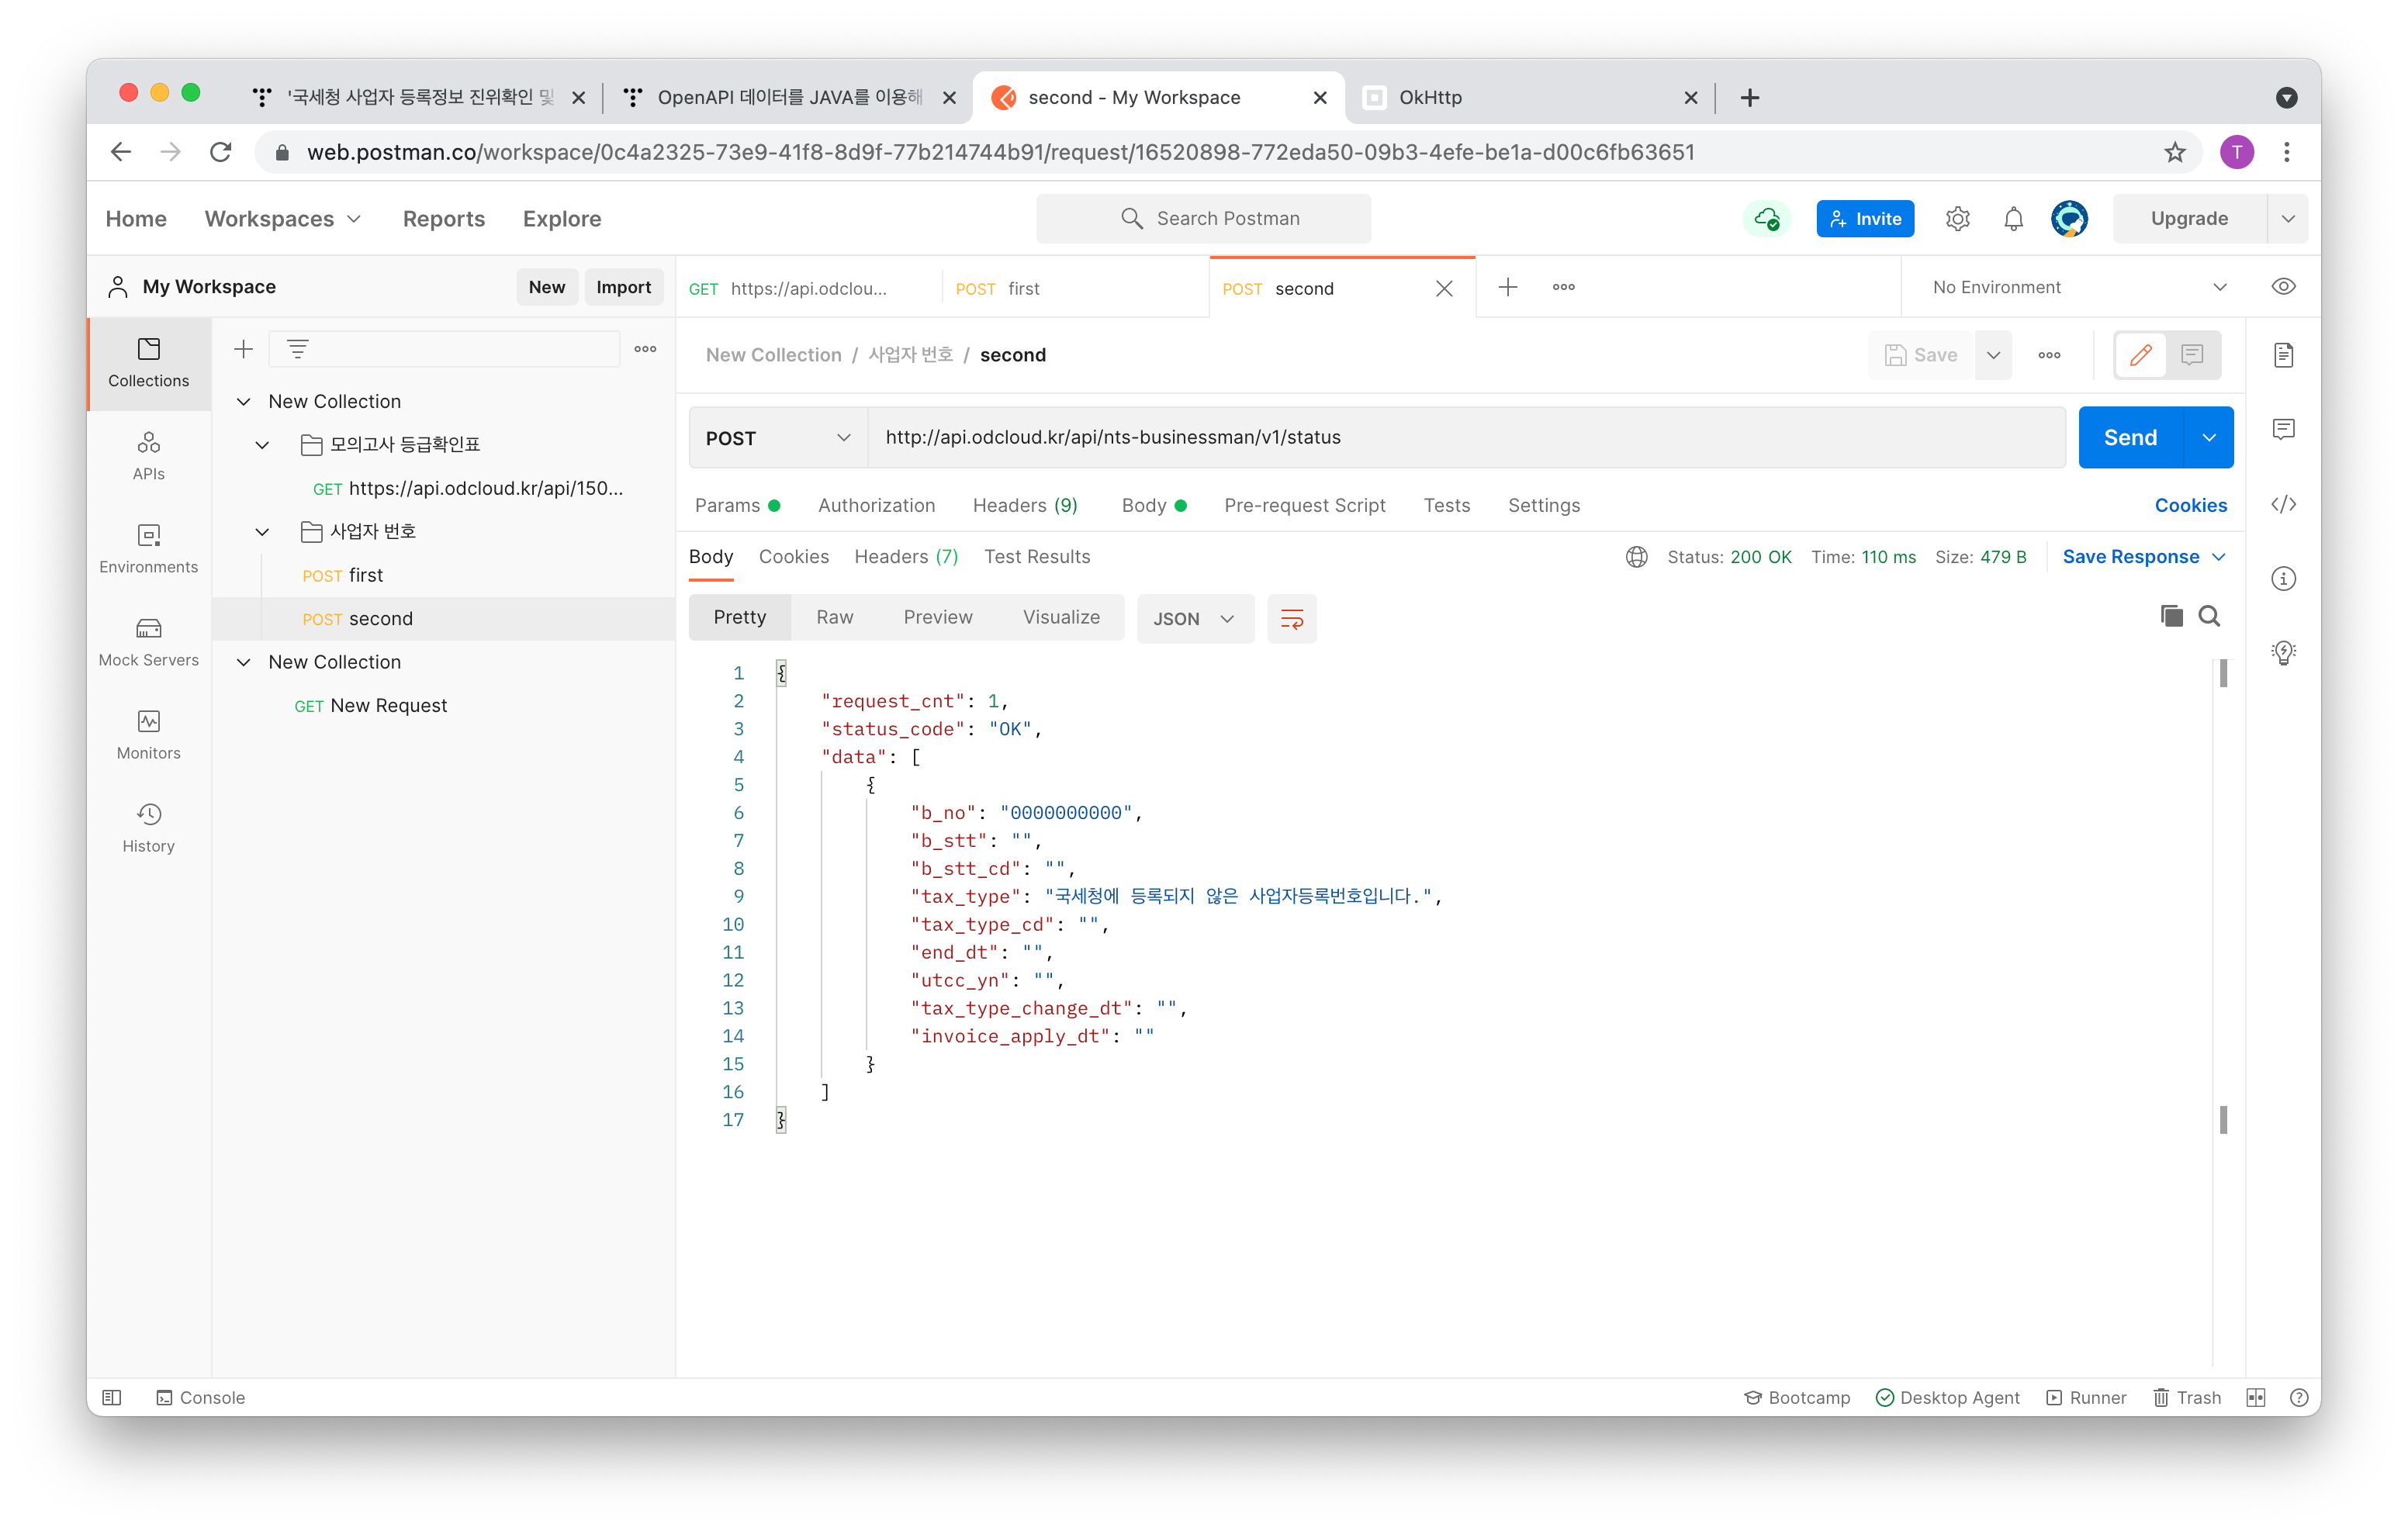
Task: Click the request URL input field
Action: click(1465, 437)
